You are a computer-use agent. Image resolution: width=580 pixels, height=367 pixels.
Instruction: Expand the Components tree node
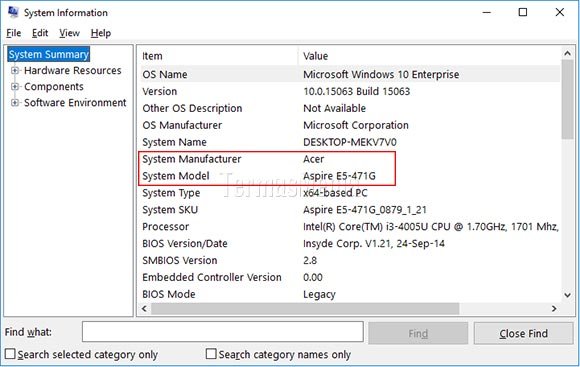click(14, 87)
